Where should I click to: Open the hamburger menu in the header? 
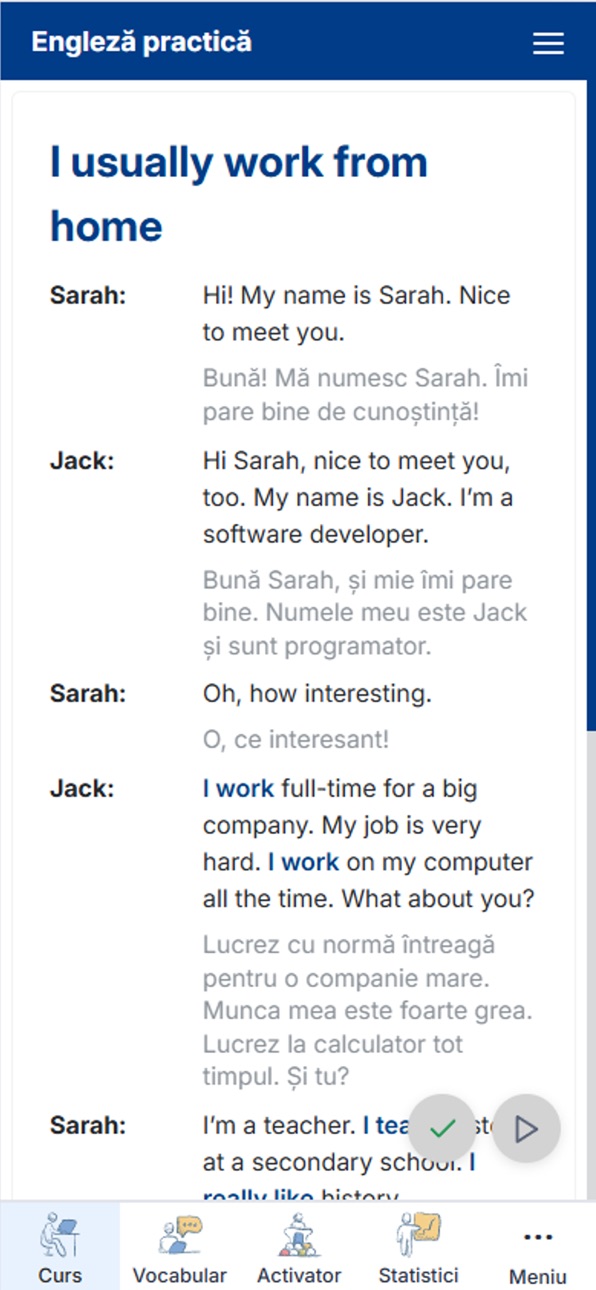(x=548, y=43)
